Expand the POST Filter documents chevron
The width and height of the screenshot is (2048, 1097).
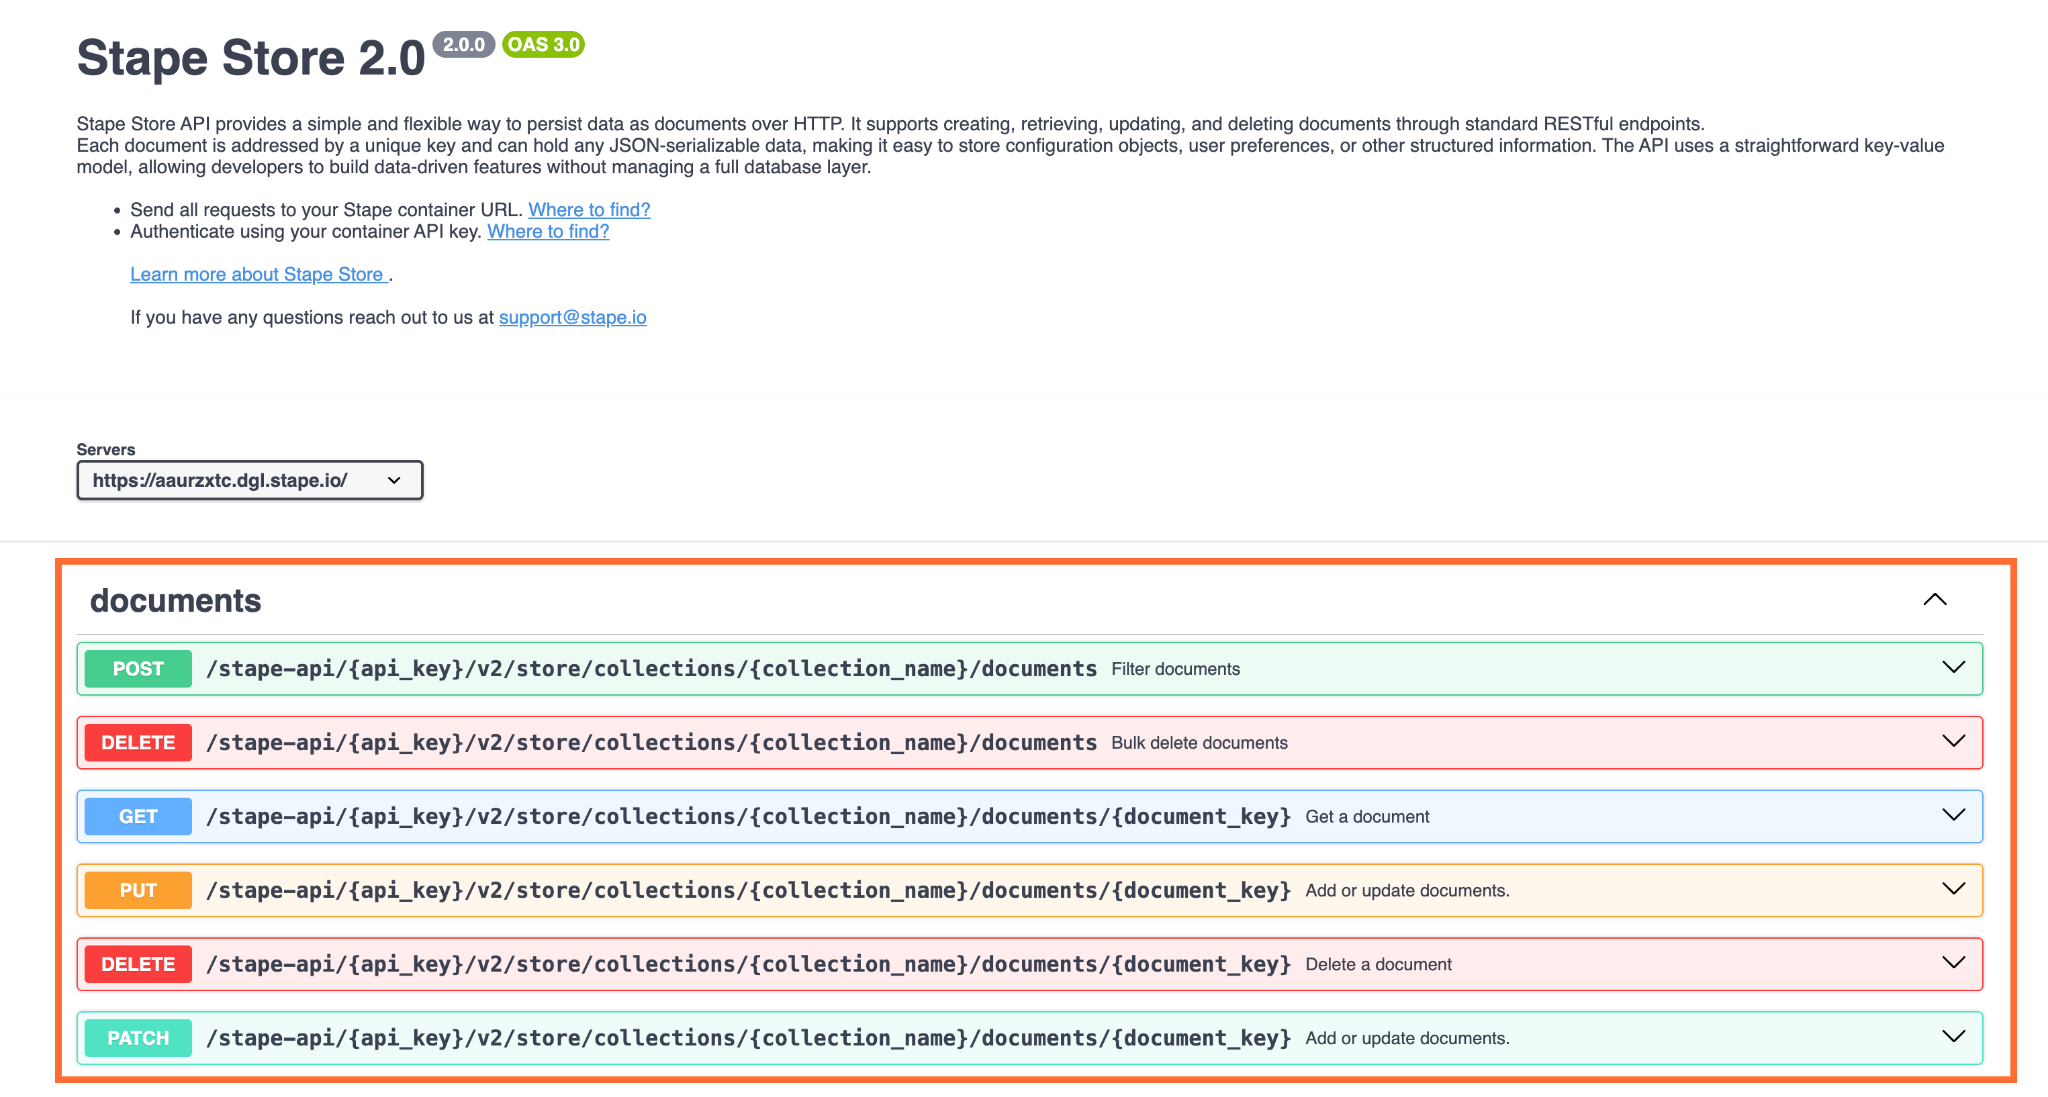[1953, 668]
